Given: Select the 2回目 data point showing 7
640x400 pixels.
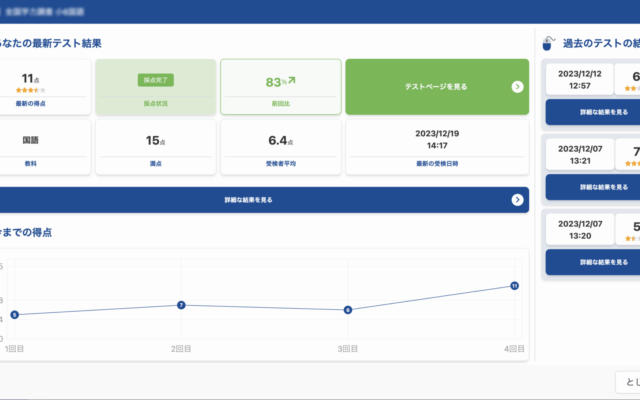Looking at the screenshot, I should click(x=181, y=305).
